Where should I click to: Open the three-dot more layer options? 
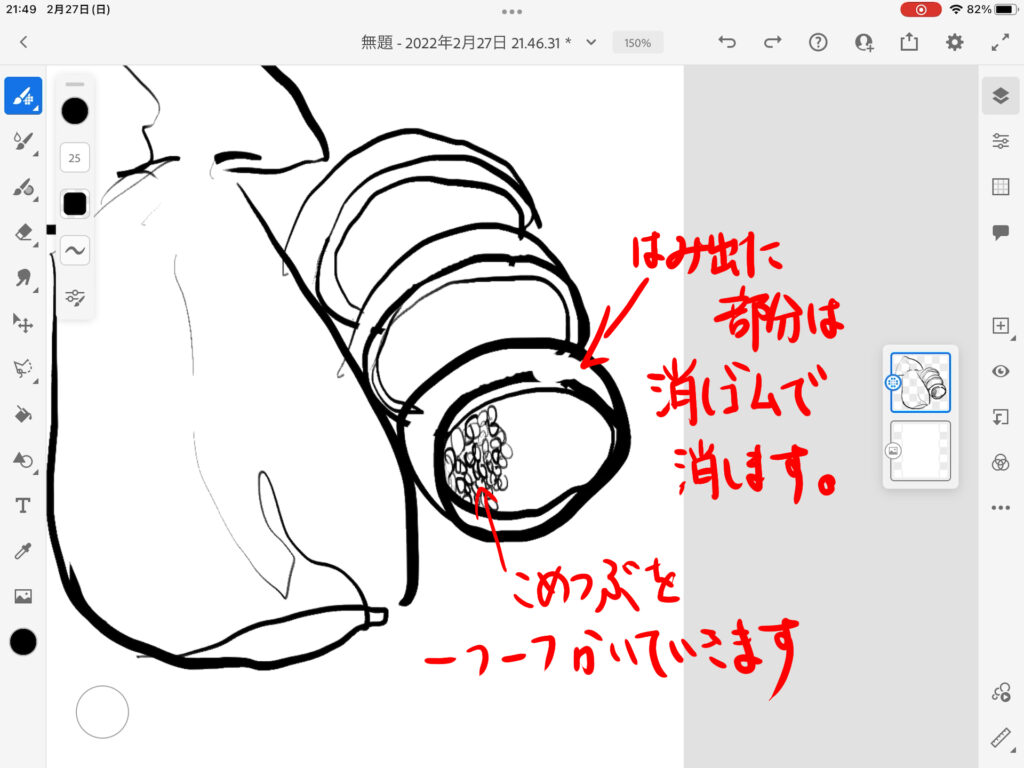point(1000,508)
